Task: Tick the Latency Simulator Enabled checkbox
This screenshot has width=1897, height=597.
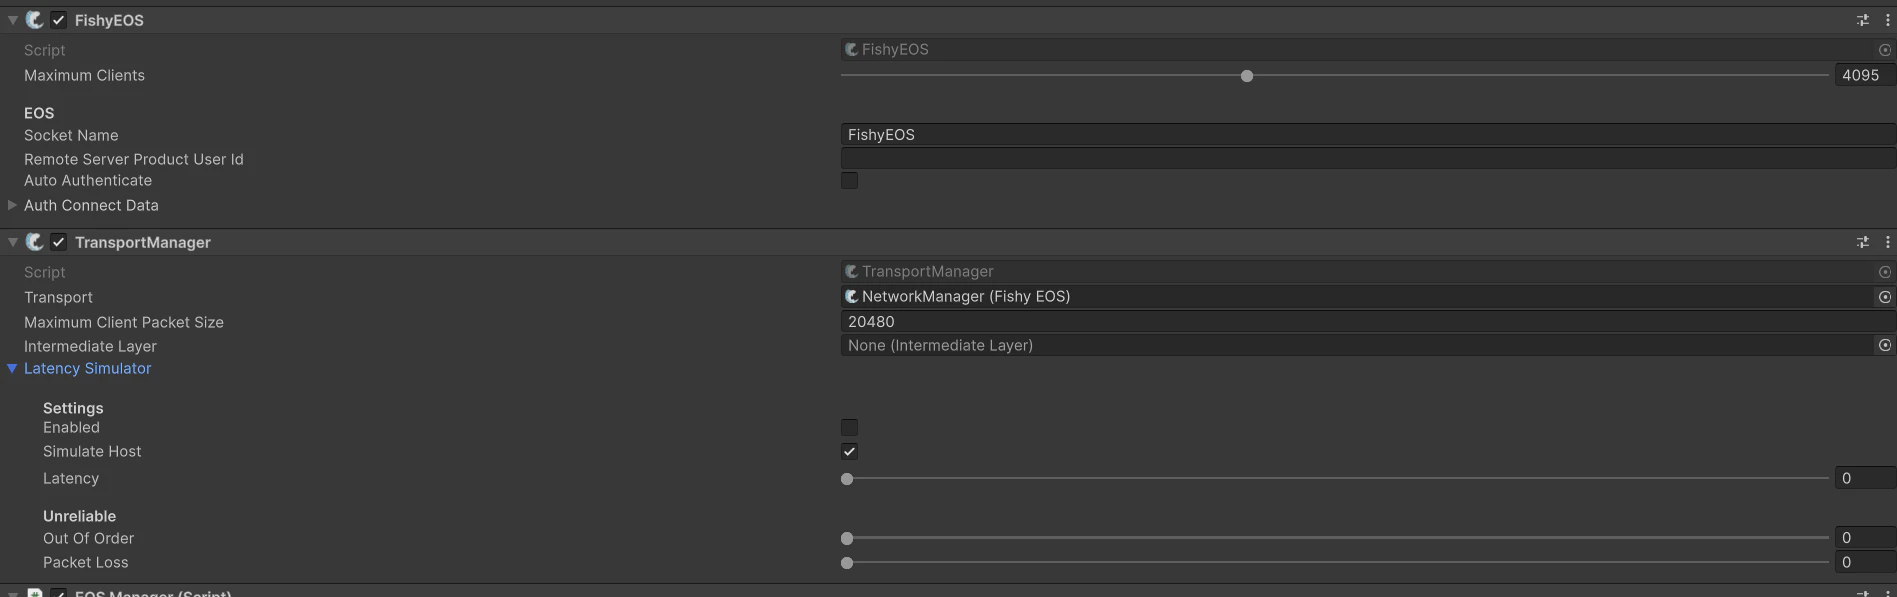Action: pos(850,427)
